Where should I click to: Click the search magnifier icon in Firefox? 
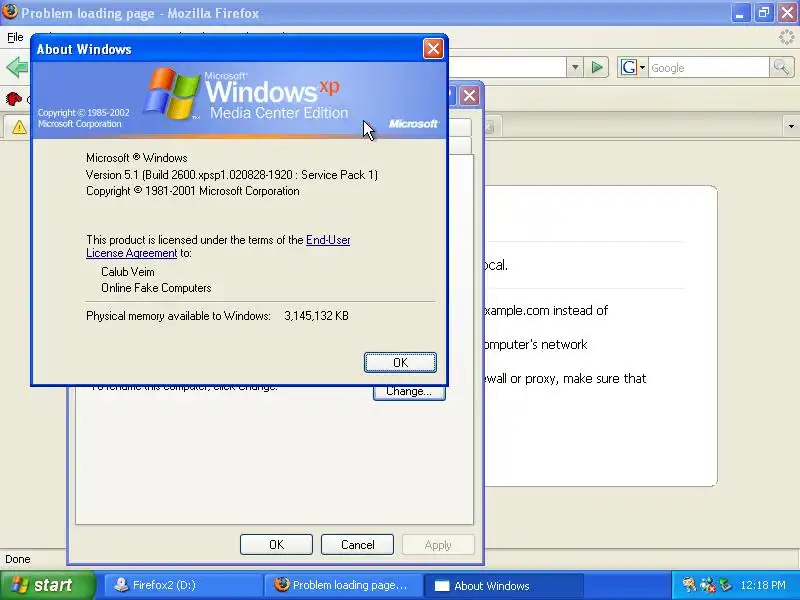tap(781, 67)
